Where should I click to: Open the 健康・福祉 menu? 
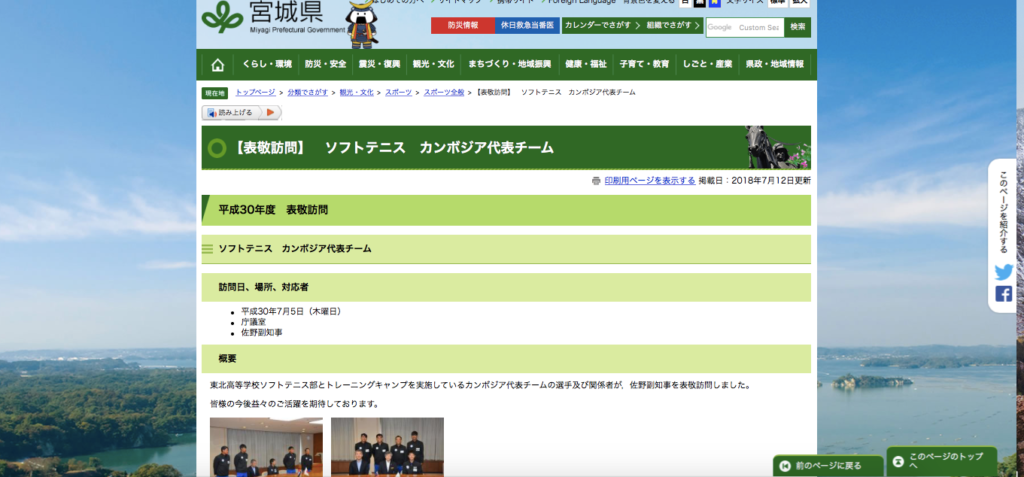coord(586,65)
